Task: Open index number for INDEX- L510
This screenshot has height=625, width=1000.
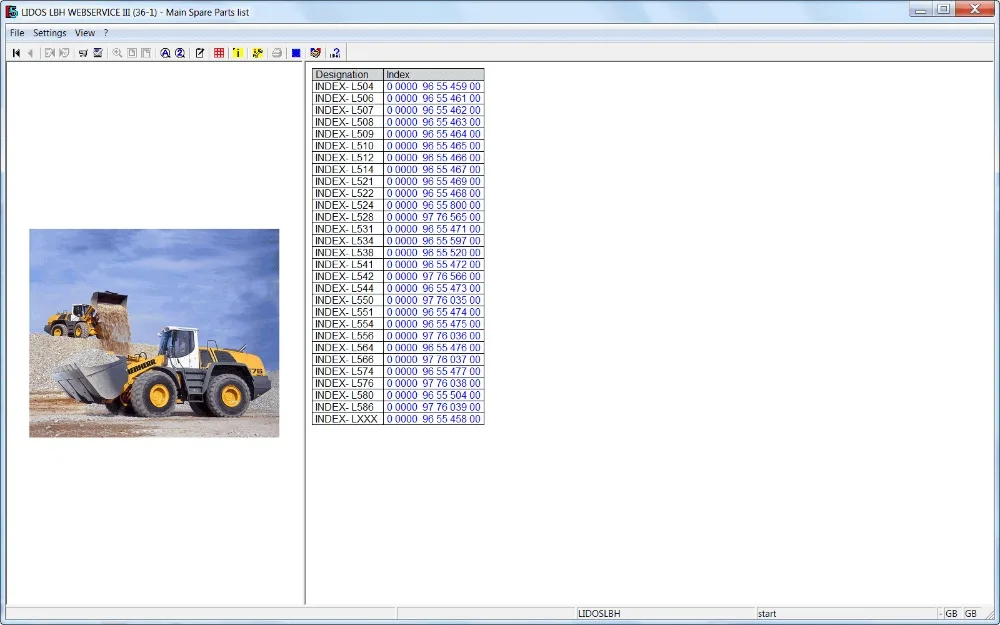Action: coord(434,145)
